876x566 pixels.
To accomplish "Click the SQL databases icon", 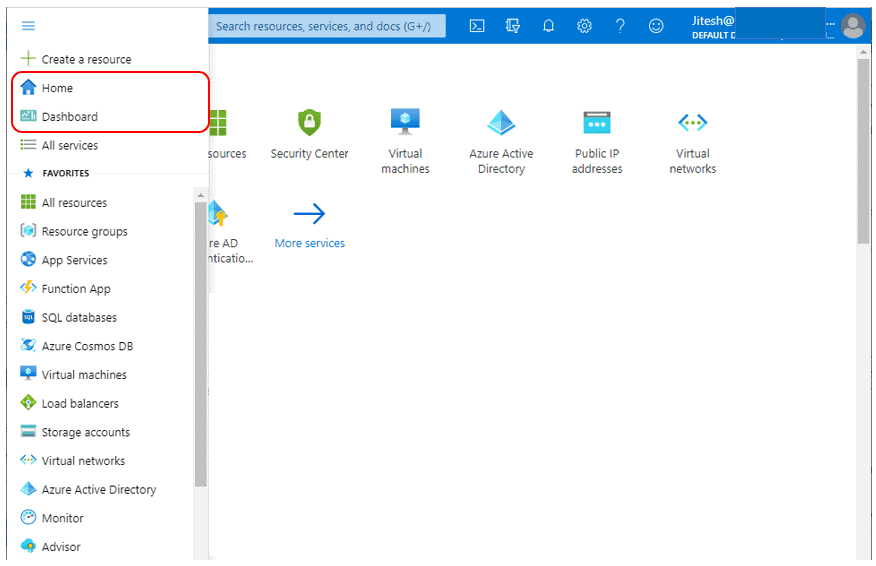I will click(x=28, y=317).
